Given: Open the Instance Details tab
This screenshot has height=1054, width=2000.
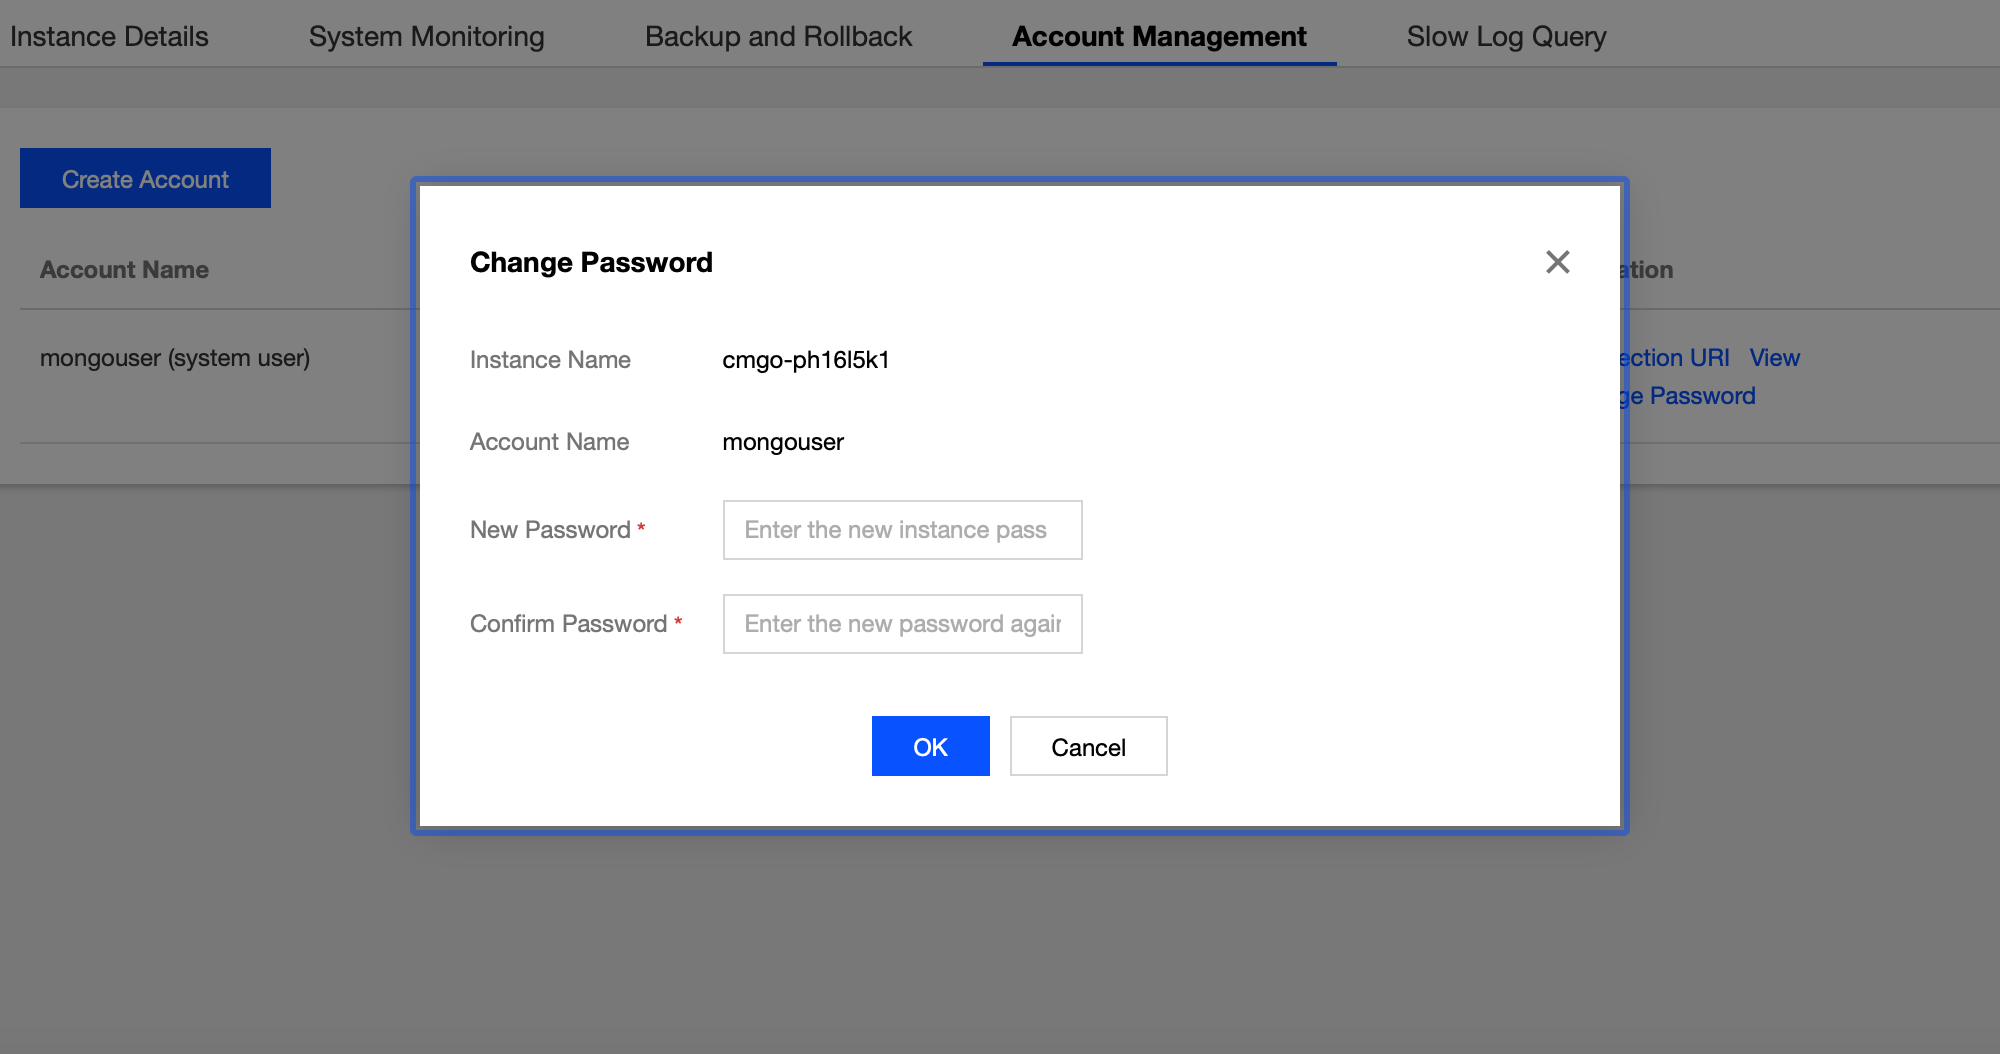Looking at the screenshot, I should [x=109, y=36].
